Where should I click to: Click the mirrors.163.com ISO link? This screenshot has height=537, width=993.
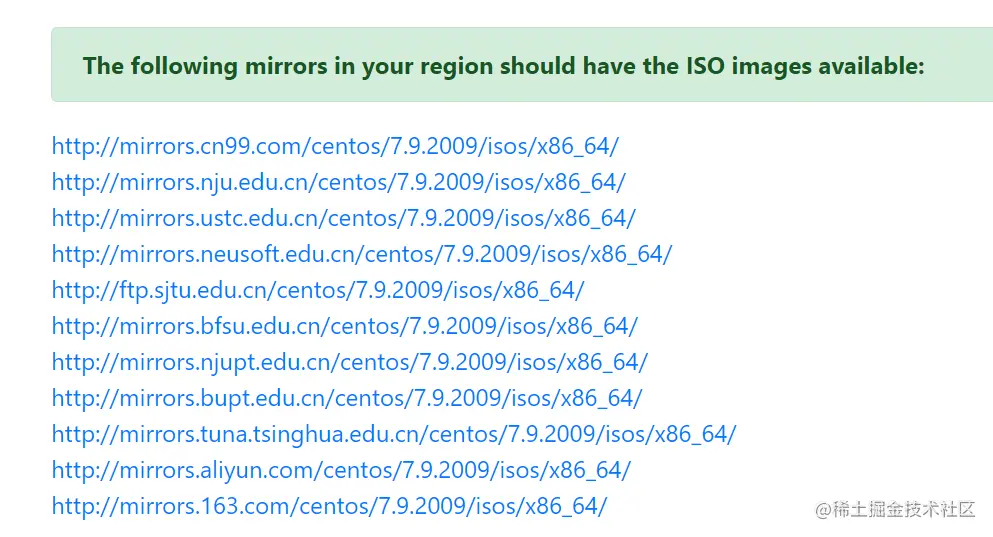[329, 506]
